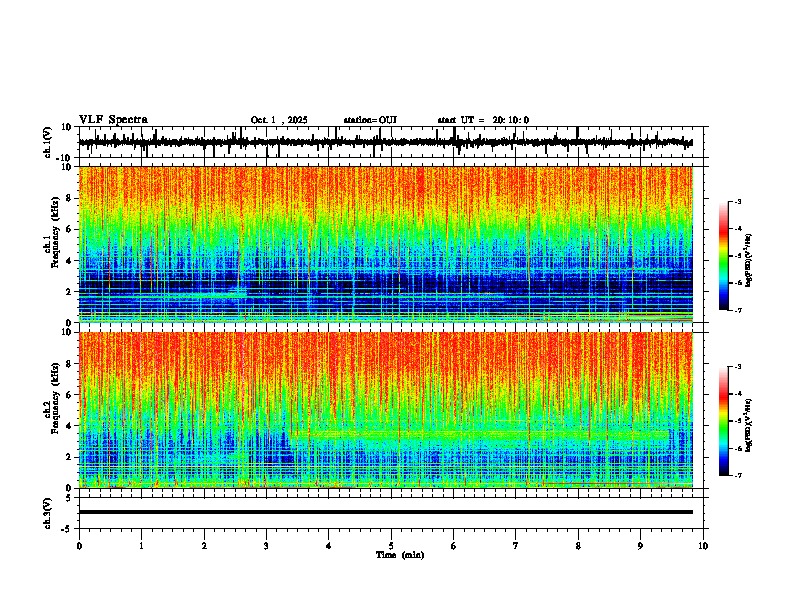
Task: Click time axis tick label '3'
Action: [266, 546]
